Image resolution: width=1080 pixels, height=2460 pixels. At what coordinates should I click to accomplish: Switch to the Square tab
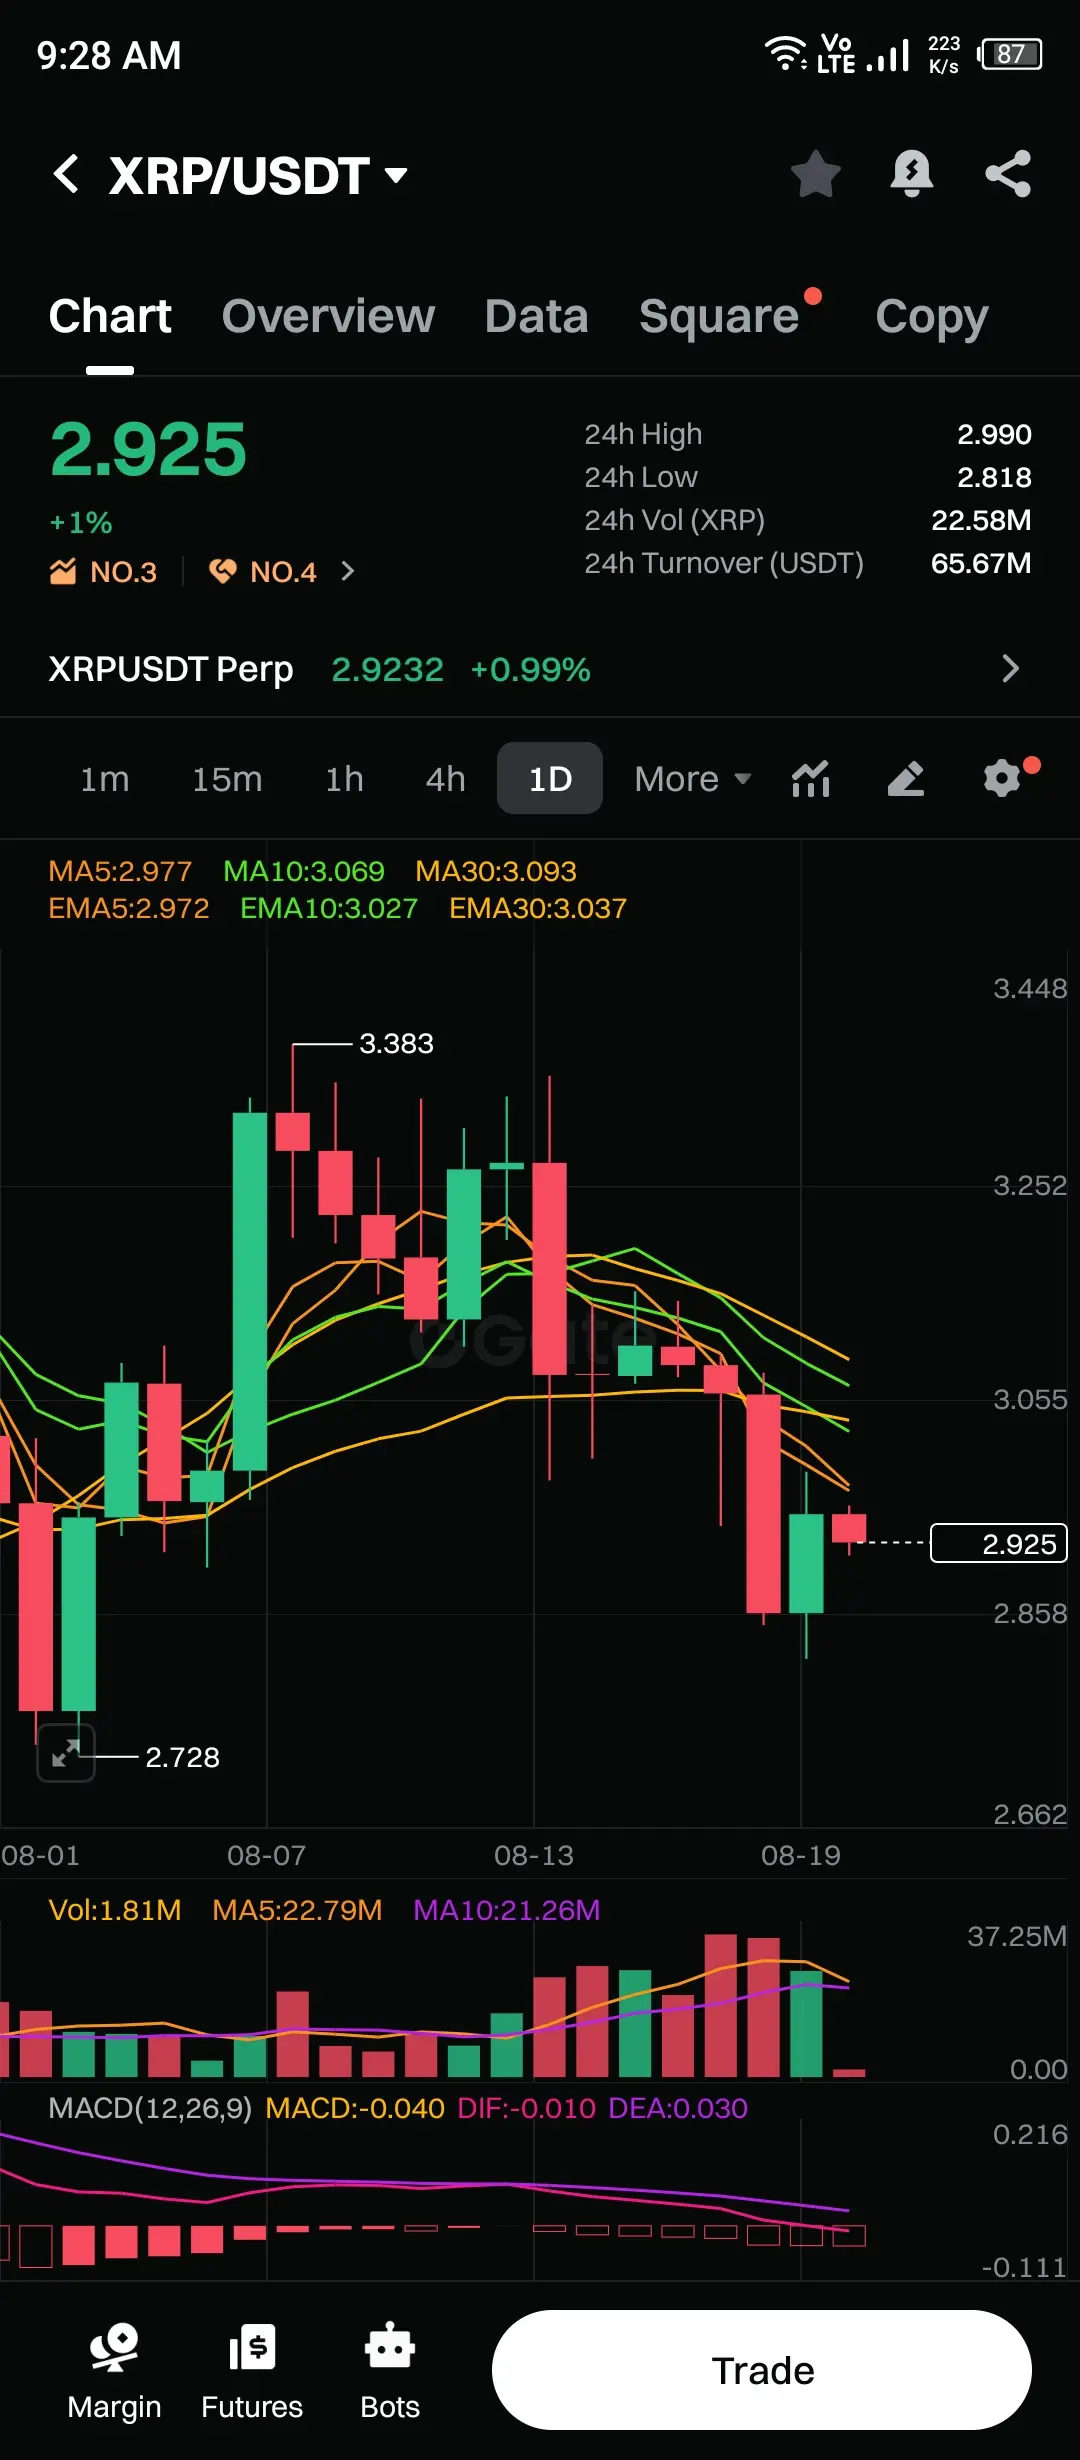(719, 316)
